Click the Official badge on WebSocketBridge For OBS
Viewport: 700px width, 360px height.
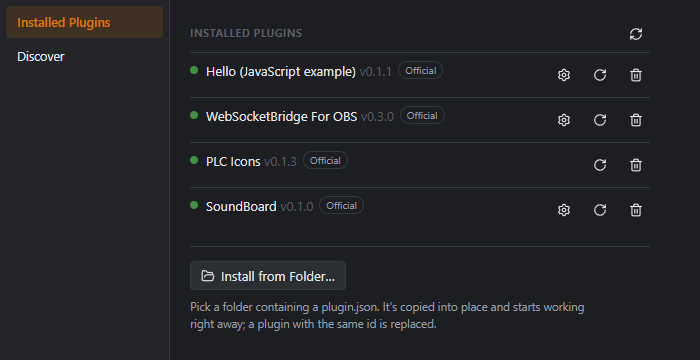point(422,116)
